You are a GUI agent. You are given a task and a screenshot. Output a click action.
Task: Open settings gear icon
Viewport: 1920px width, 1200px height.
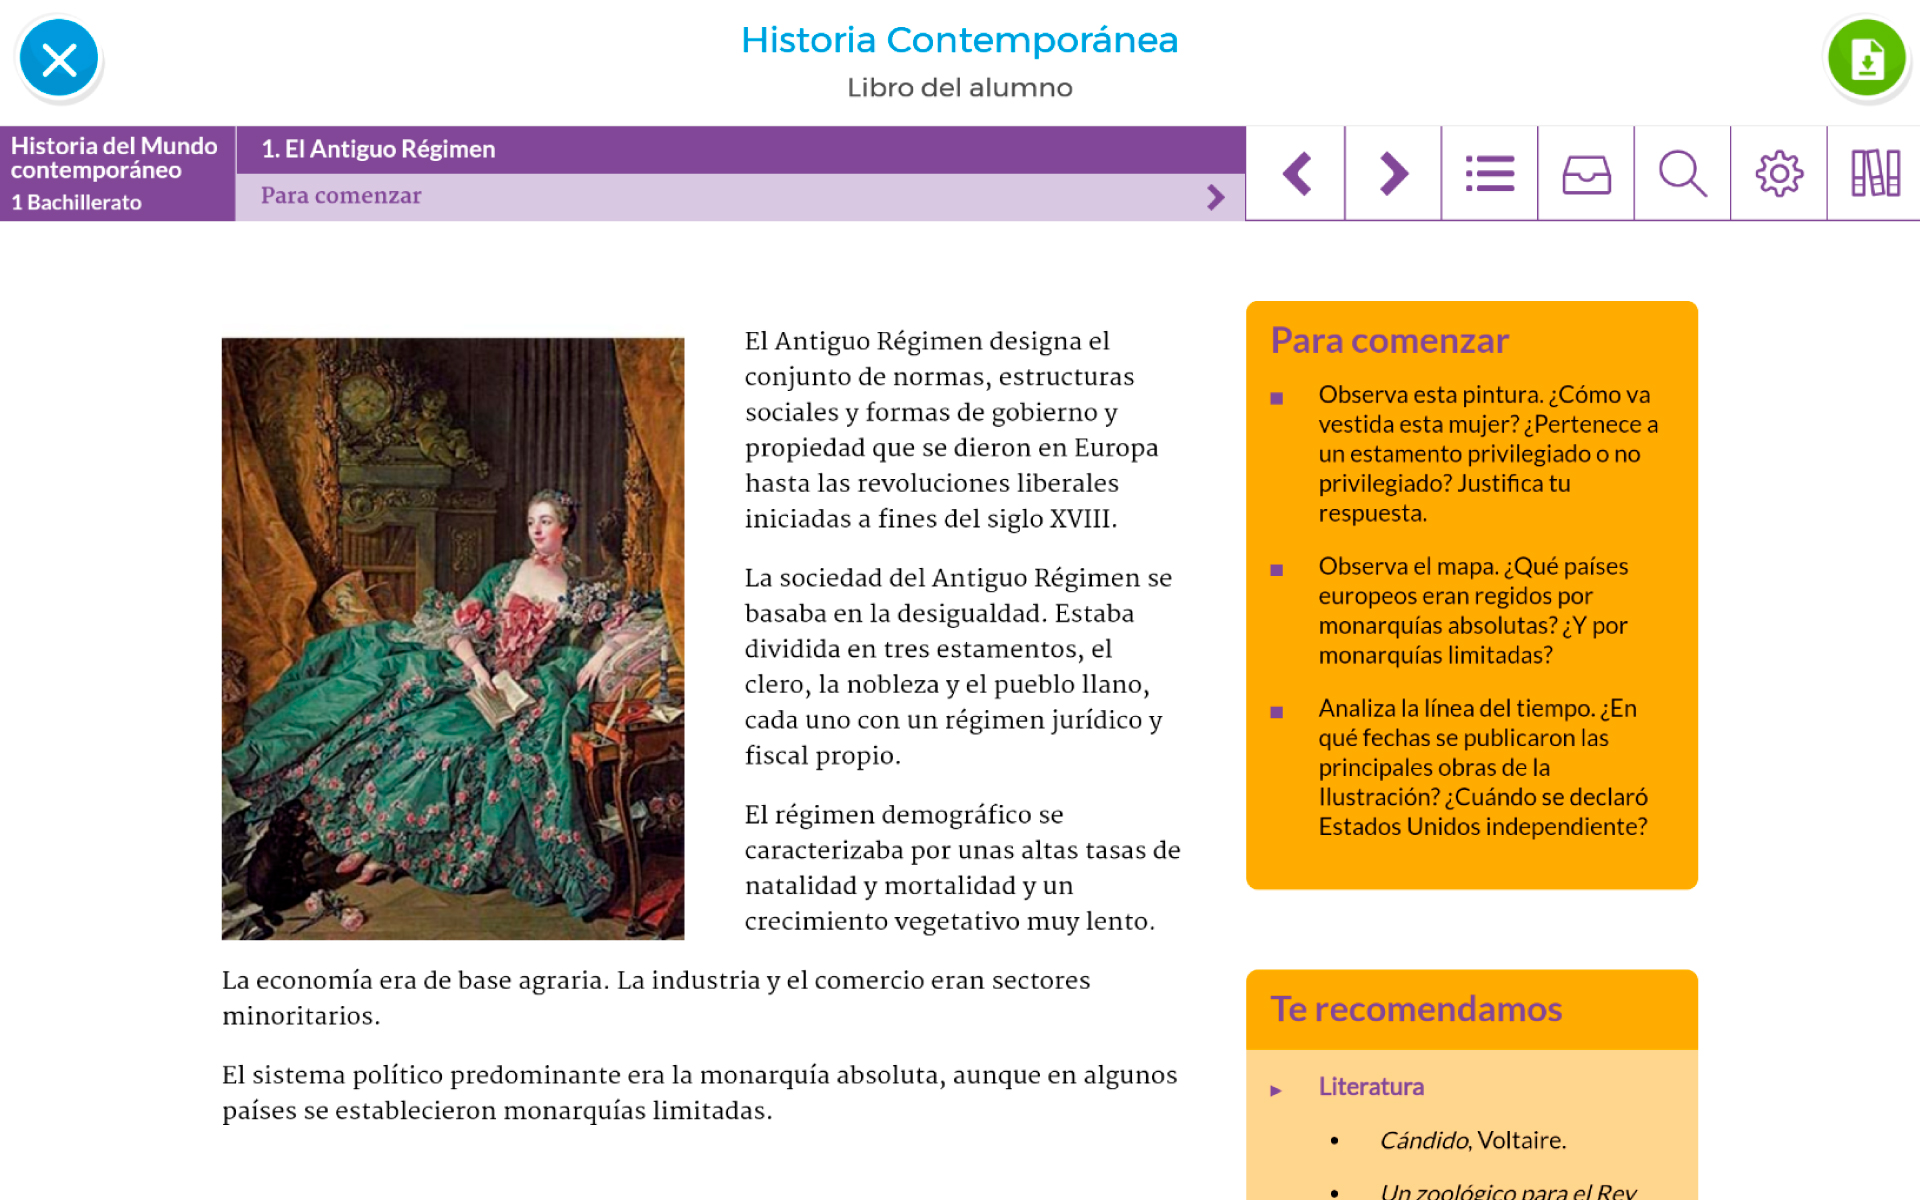pyautogui.click(x=1779, y=174)
